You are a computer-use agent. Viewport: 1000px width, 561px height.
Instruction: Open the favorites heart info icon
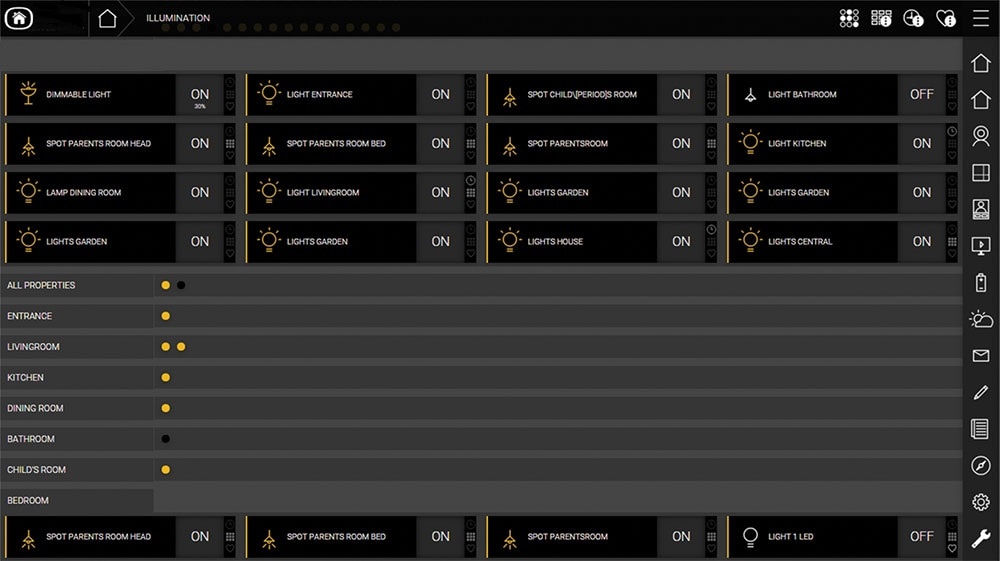tap(945, 18)
